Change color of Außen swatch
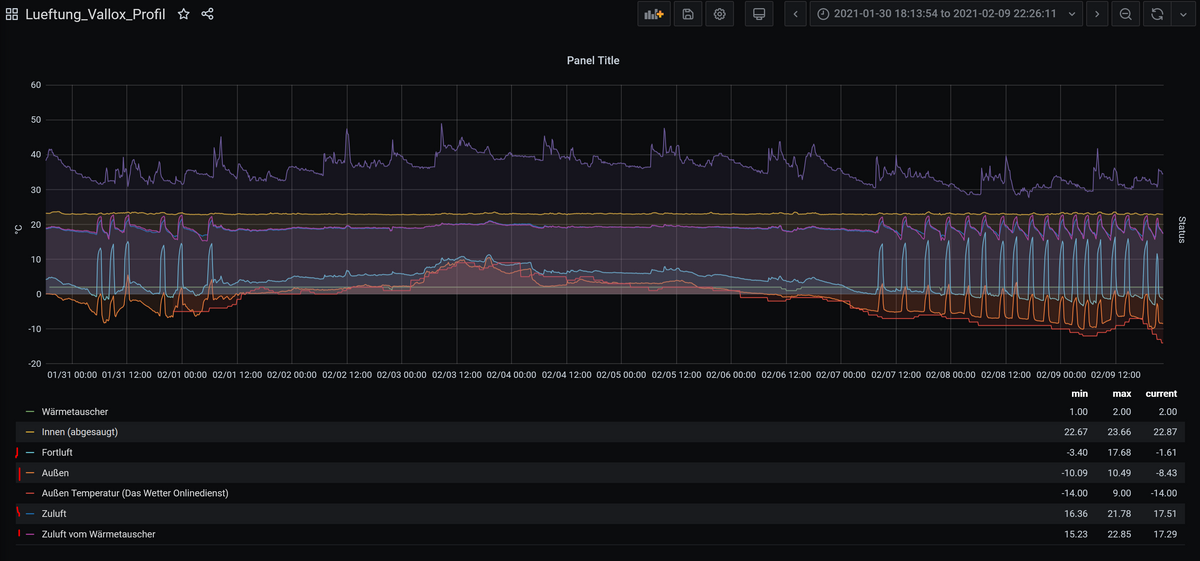 pos(29,473)
